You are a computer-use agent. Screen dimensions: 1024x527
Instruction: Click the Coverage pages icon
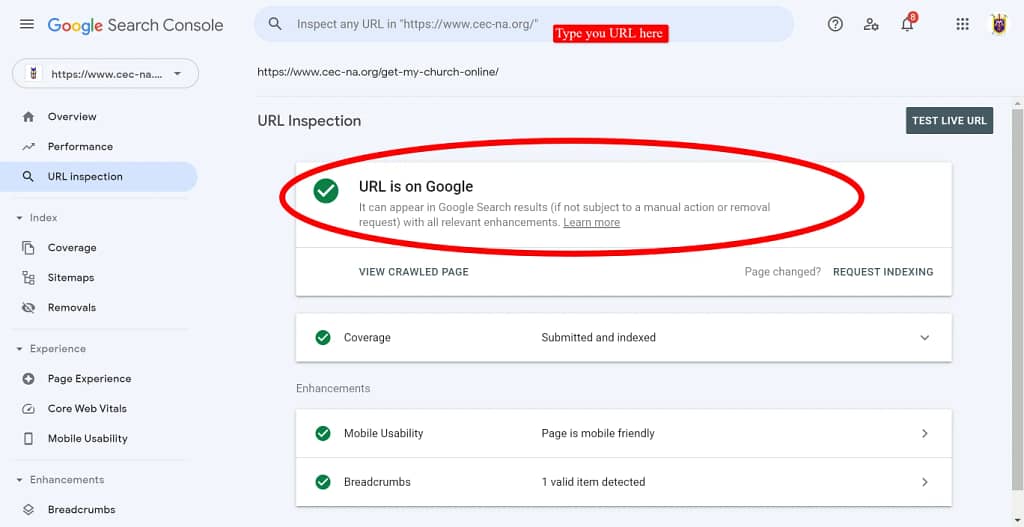(28, 248)
